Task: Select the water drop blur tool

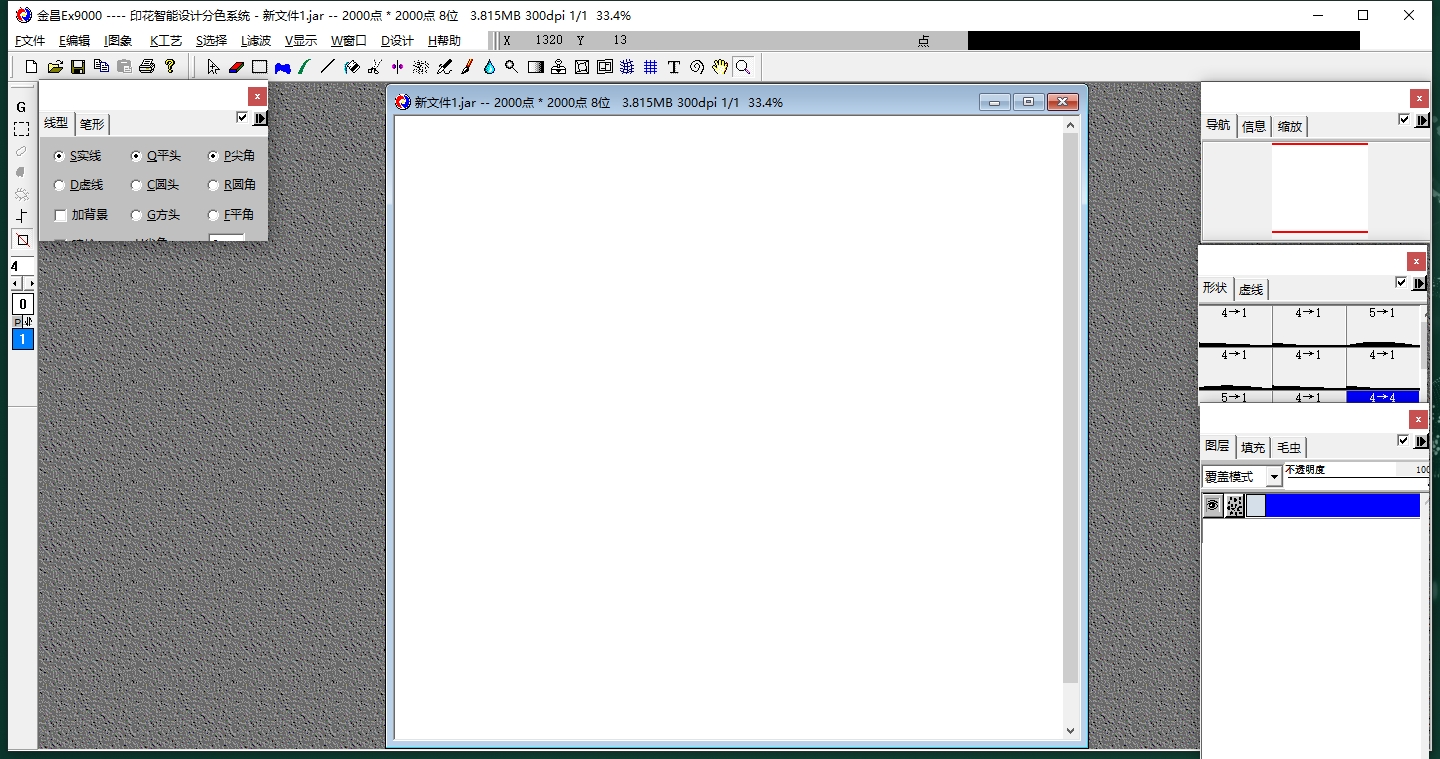Action: click(489, 67)
